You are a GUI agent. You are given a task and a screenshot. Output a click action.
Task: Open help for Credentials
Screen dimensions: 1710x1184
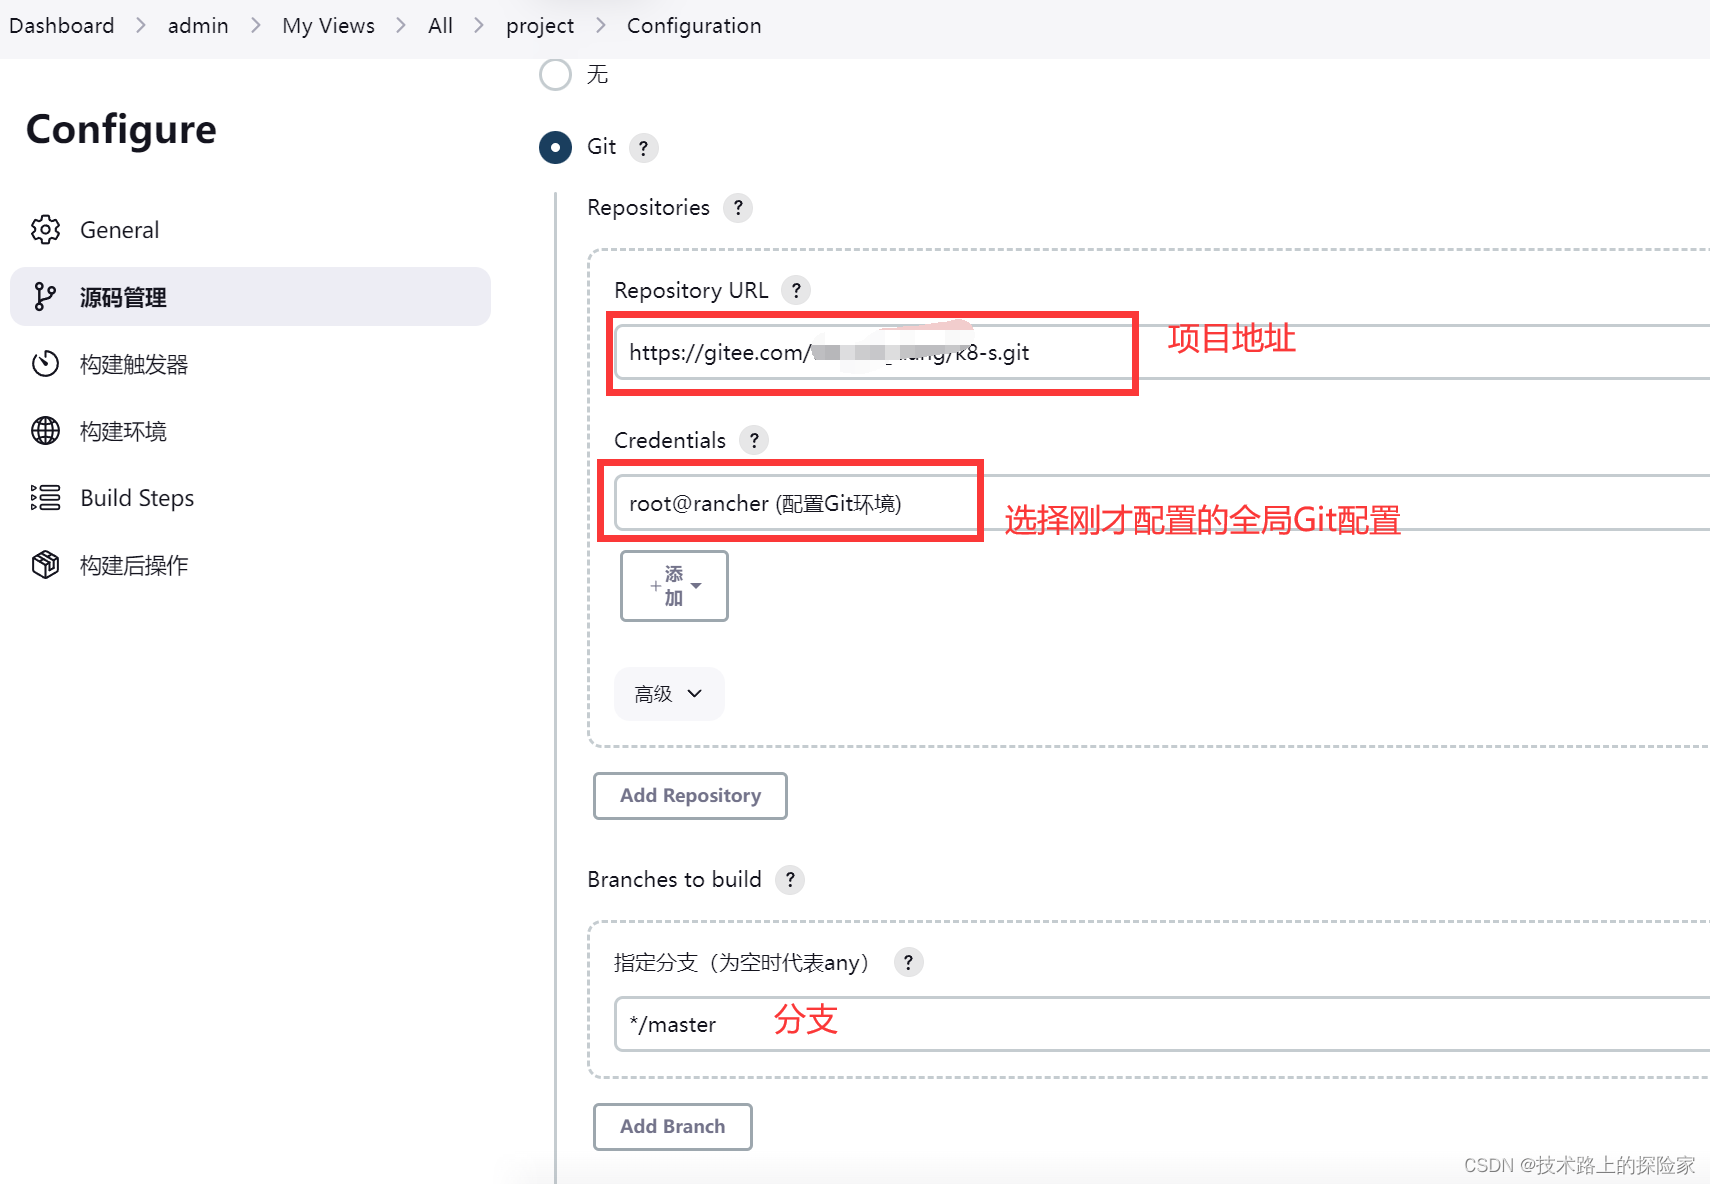(x=754, y=441)
